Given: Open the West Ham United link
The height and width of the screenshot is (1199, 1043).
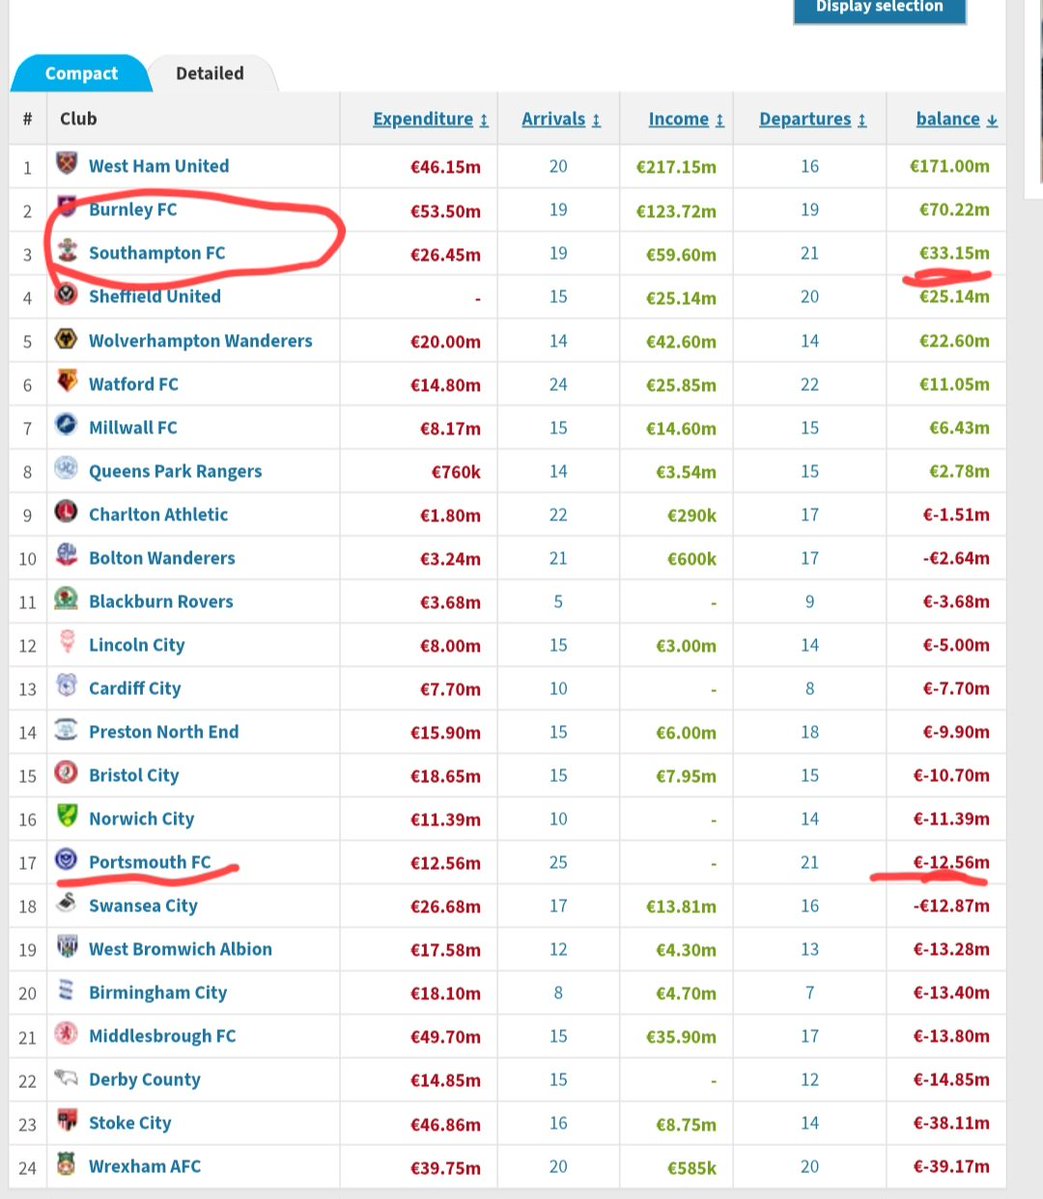Looking at the screenshot, I should click(x=159, y=166).
